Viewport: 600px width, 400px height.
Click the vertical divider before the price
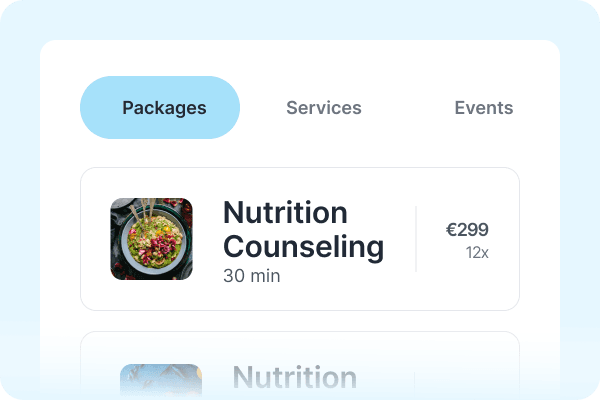416,239
